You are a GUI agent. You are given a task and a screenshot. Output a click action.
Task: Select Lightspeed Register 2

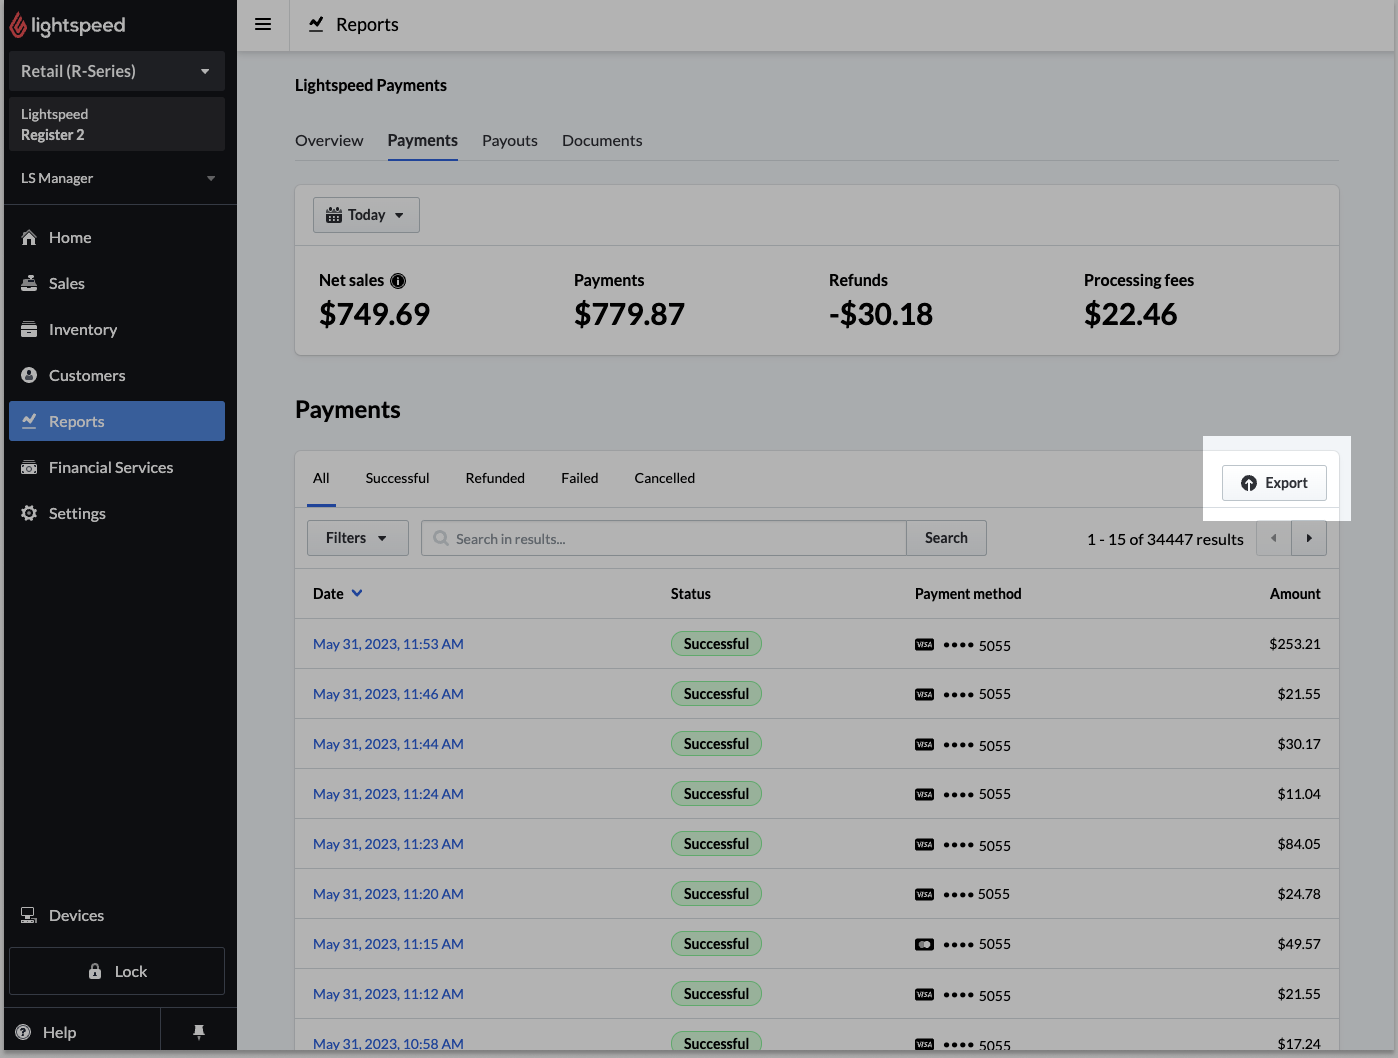pyautogui.click(x=117, y=124)
